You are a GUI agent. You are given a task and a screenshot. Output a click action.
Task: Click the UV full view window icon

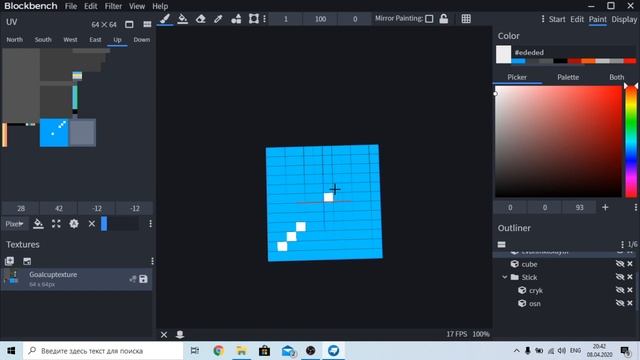click(129, 24)
